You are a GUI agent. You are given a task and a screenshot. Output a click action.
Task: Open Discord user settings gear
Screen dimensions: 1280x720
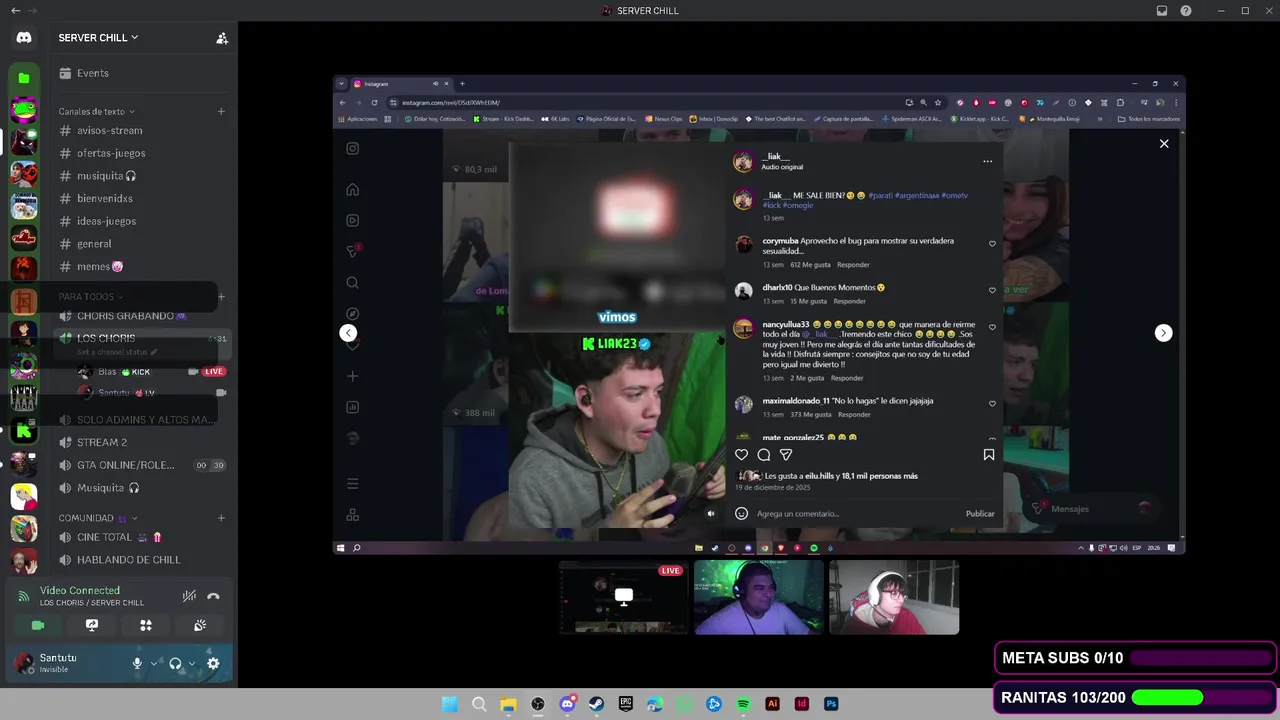click(213, 663)
